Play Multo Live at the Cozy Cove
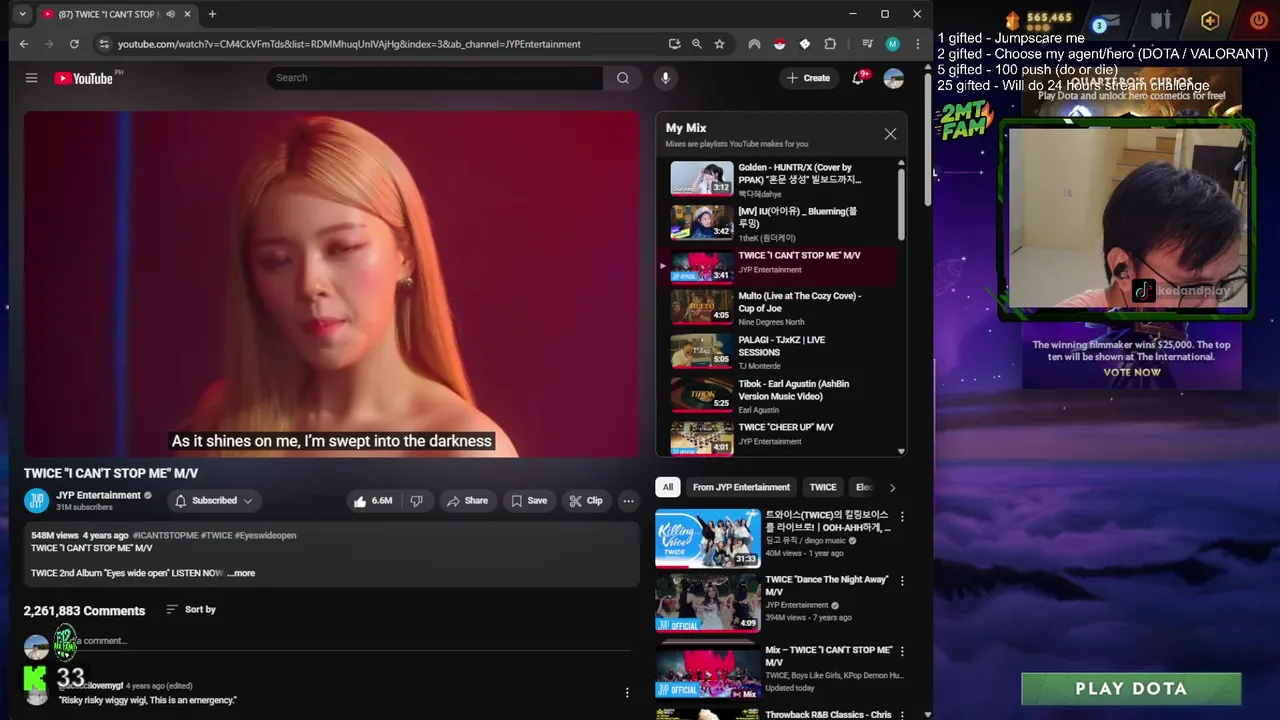 [780, 308]
